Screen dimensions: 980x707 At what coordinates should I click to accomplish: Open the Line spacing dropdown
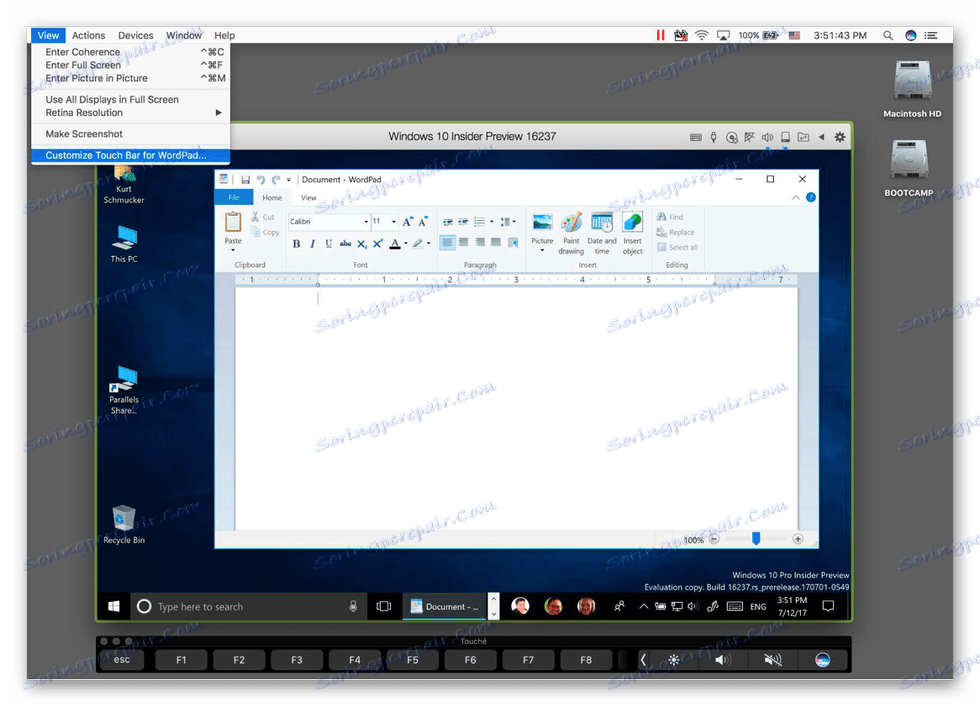508,222
